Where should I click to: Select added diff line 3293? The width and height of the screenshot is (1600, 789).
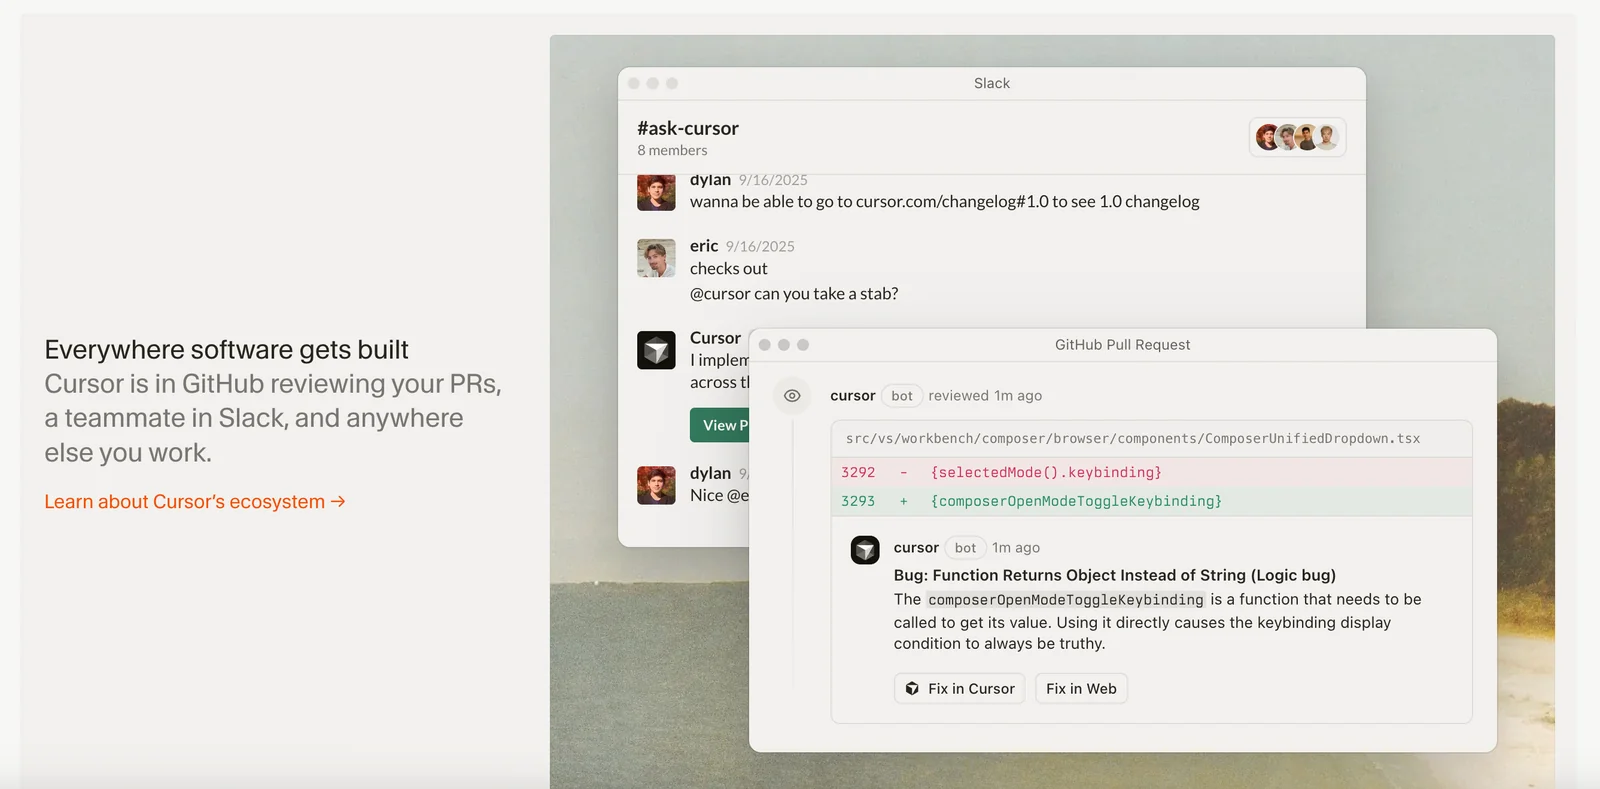click(x=1075, y=501)
